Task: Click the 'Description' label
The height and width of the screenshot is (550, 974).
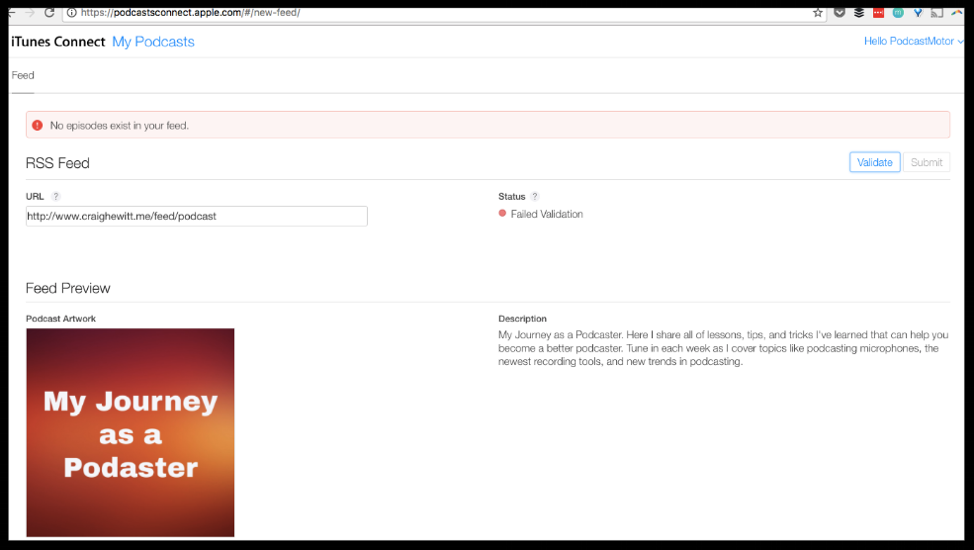Action: point(522,319)
